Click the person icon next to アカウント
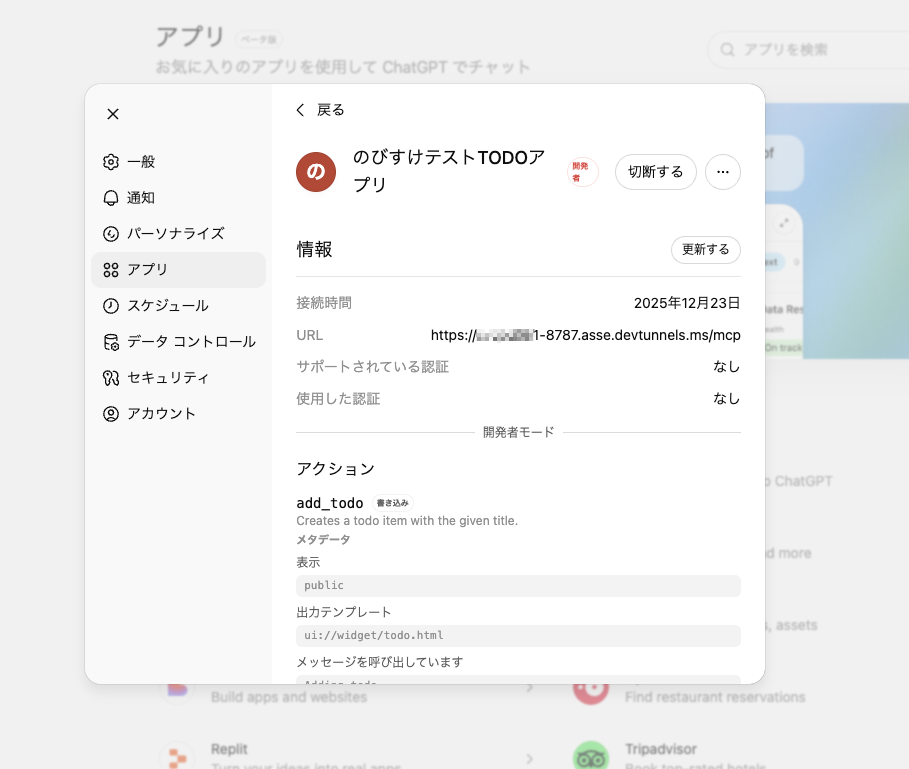909x769 pixels. point(111,414)
